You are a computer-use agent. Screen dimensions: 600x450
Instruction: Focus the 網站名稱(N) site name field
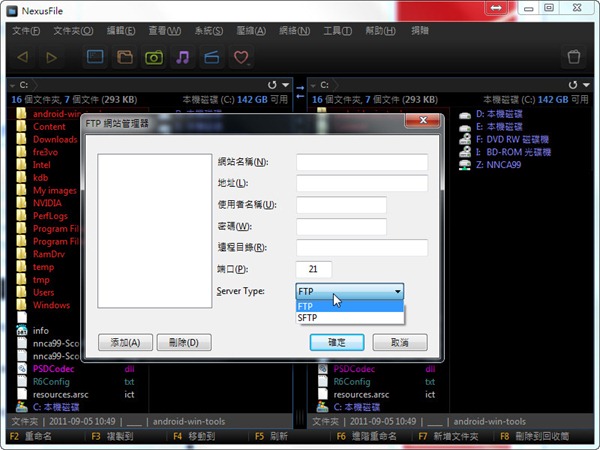point(362,162)
